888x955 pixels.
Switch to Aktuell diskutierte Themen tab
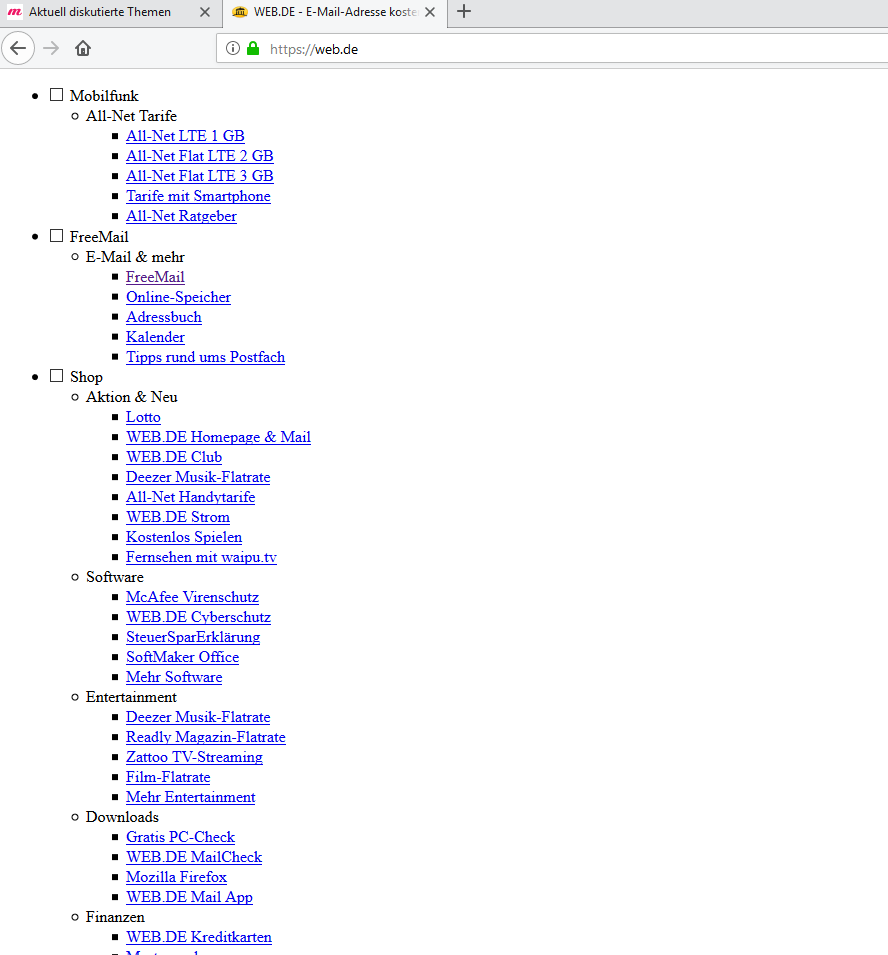[111, 12]
